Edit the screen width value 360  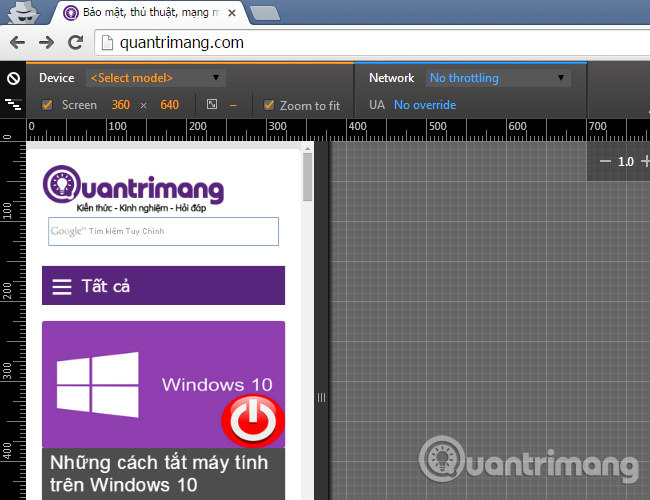tap(121, 105)
